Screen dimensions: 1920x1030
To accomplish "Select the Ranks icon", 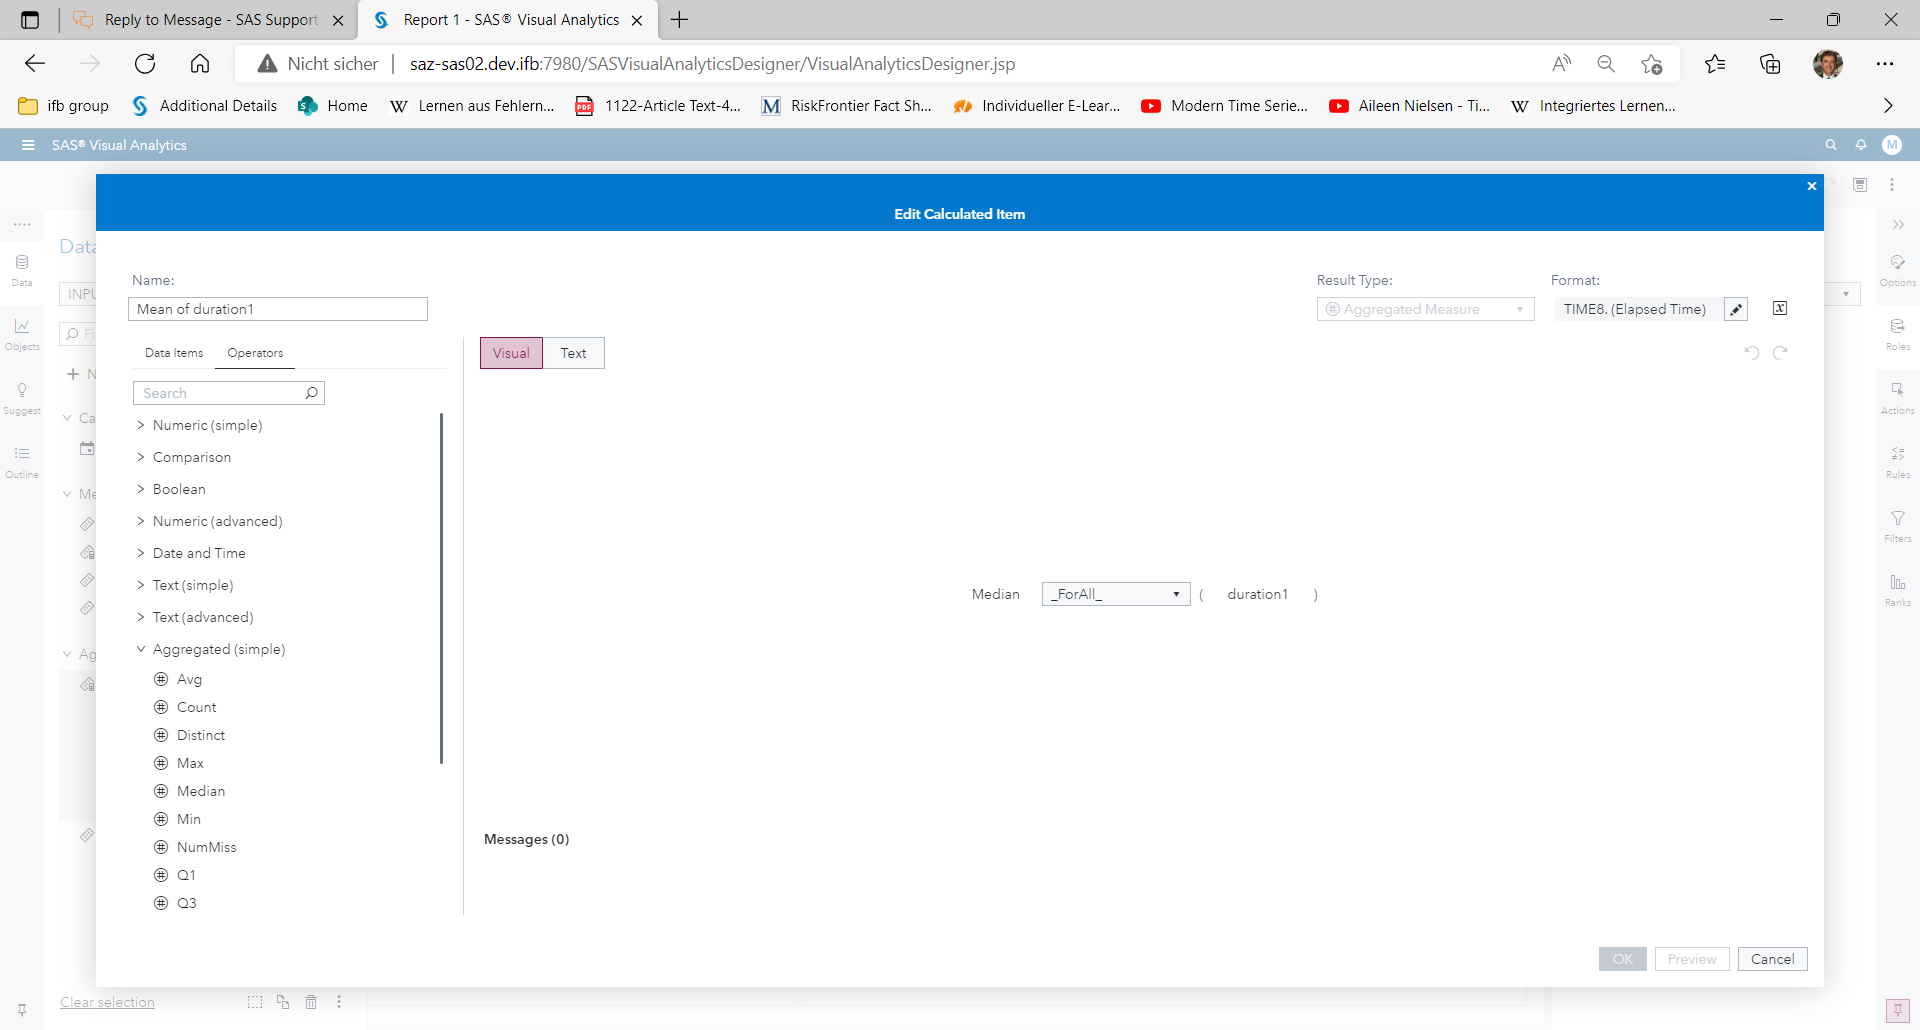I will point(1898,589).
